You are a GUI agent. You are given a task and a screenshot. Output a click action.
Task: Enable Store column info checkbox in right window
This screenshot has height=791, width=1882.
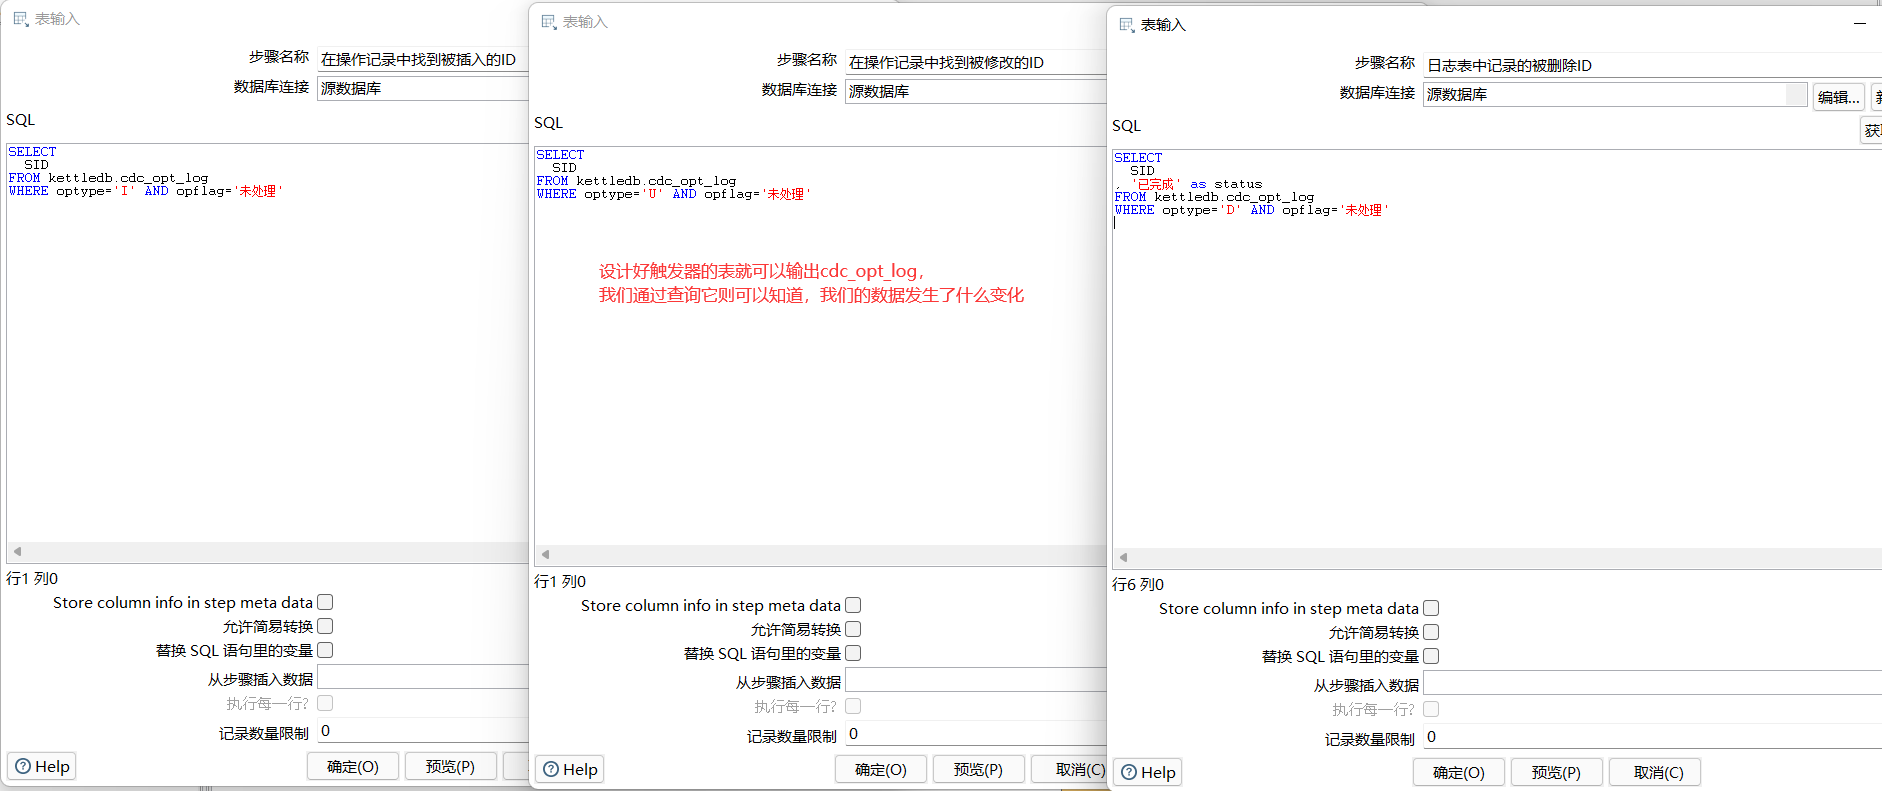(1431, 608)
